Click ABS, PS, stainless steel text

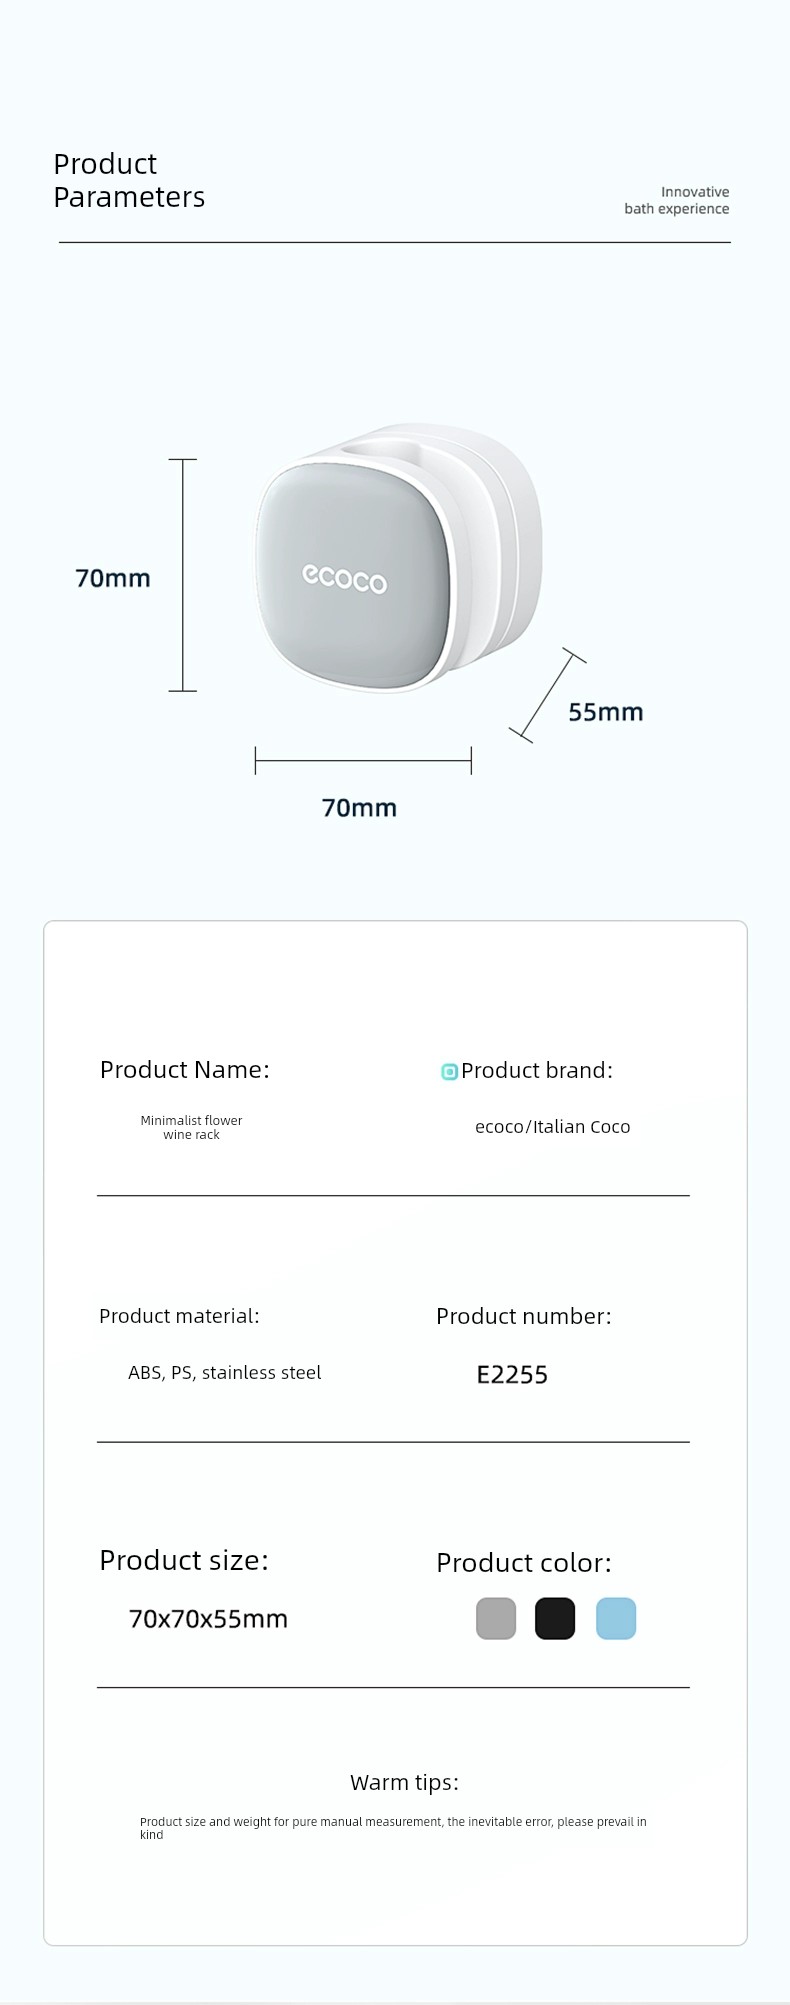[x=225, y=1373]
